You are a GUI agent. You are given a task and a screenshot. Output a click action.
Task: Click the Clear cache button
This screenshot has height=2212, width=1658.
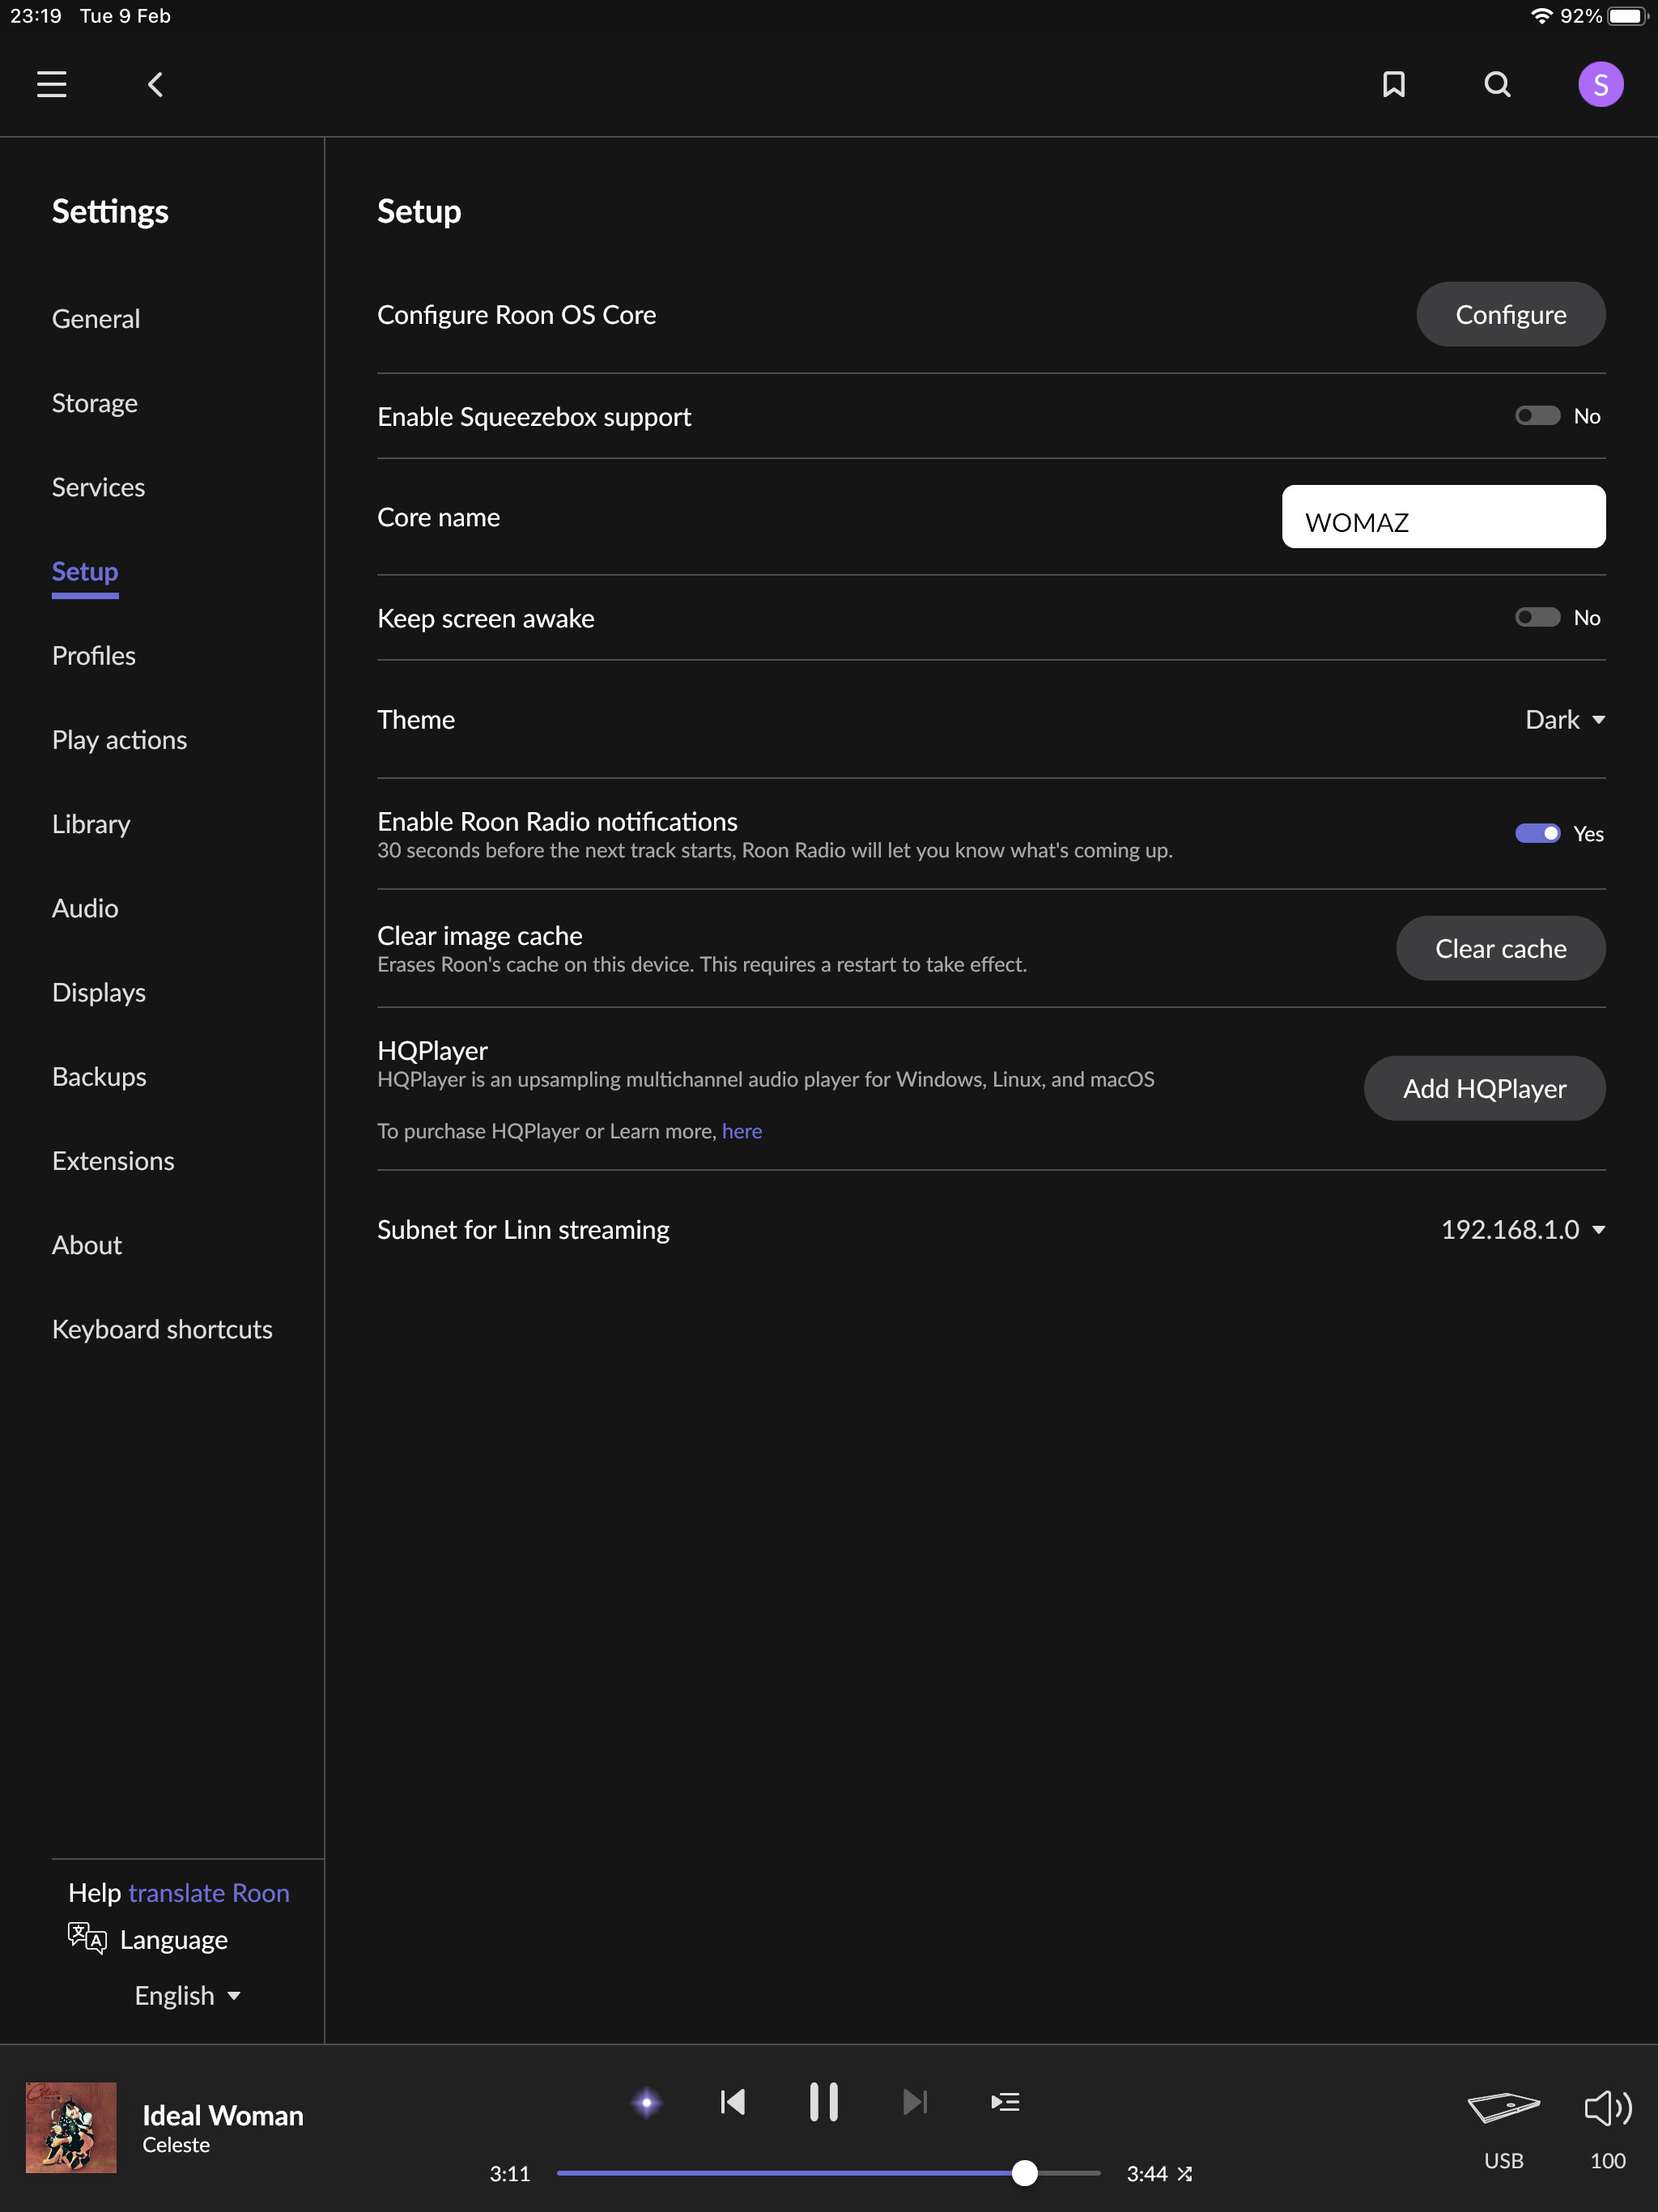coord(1500,948)
